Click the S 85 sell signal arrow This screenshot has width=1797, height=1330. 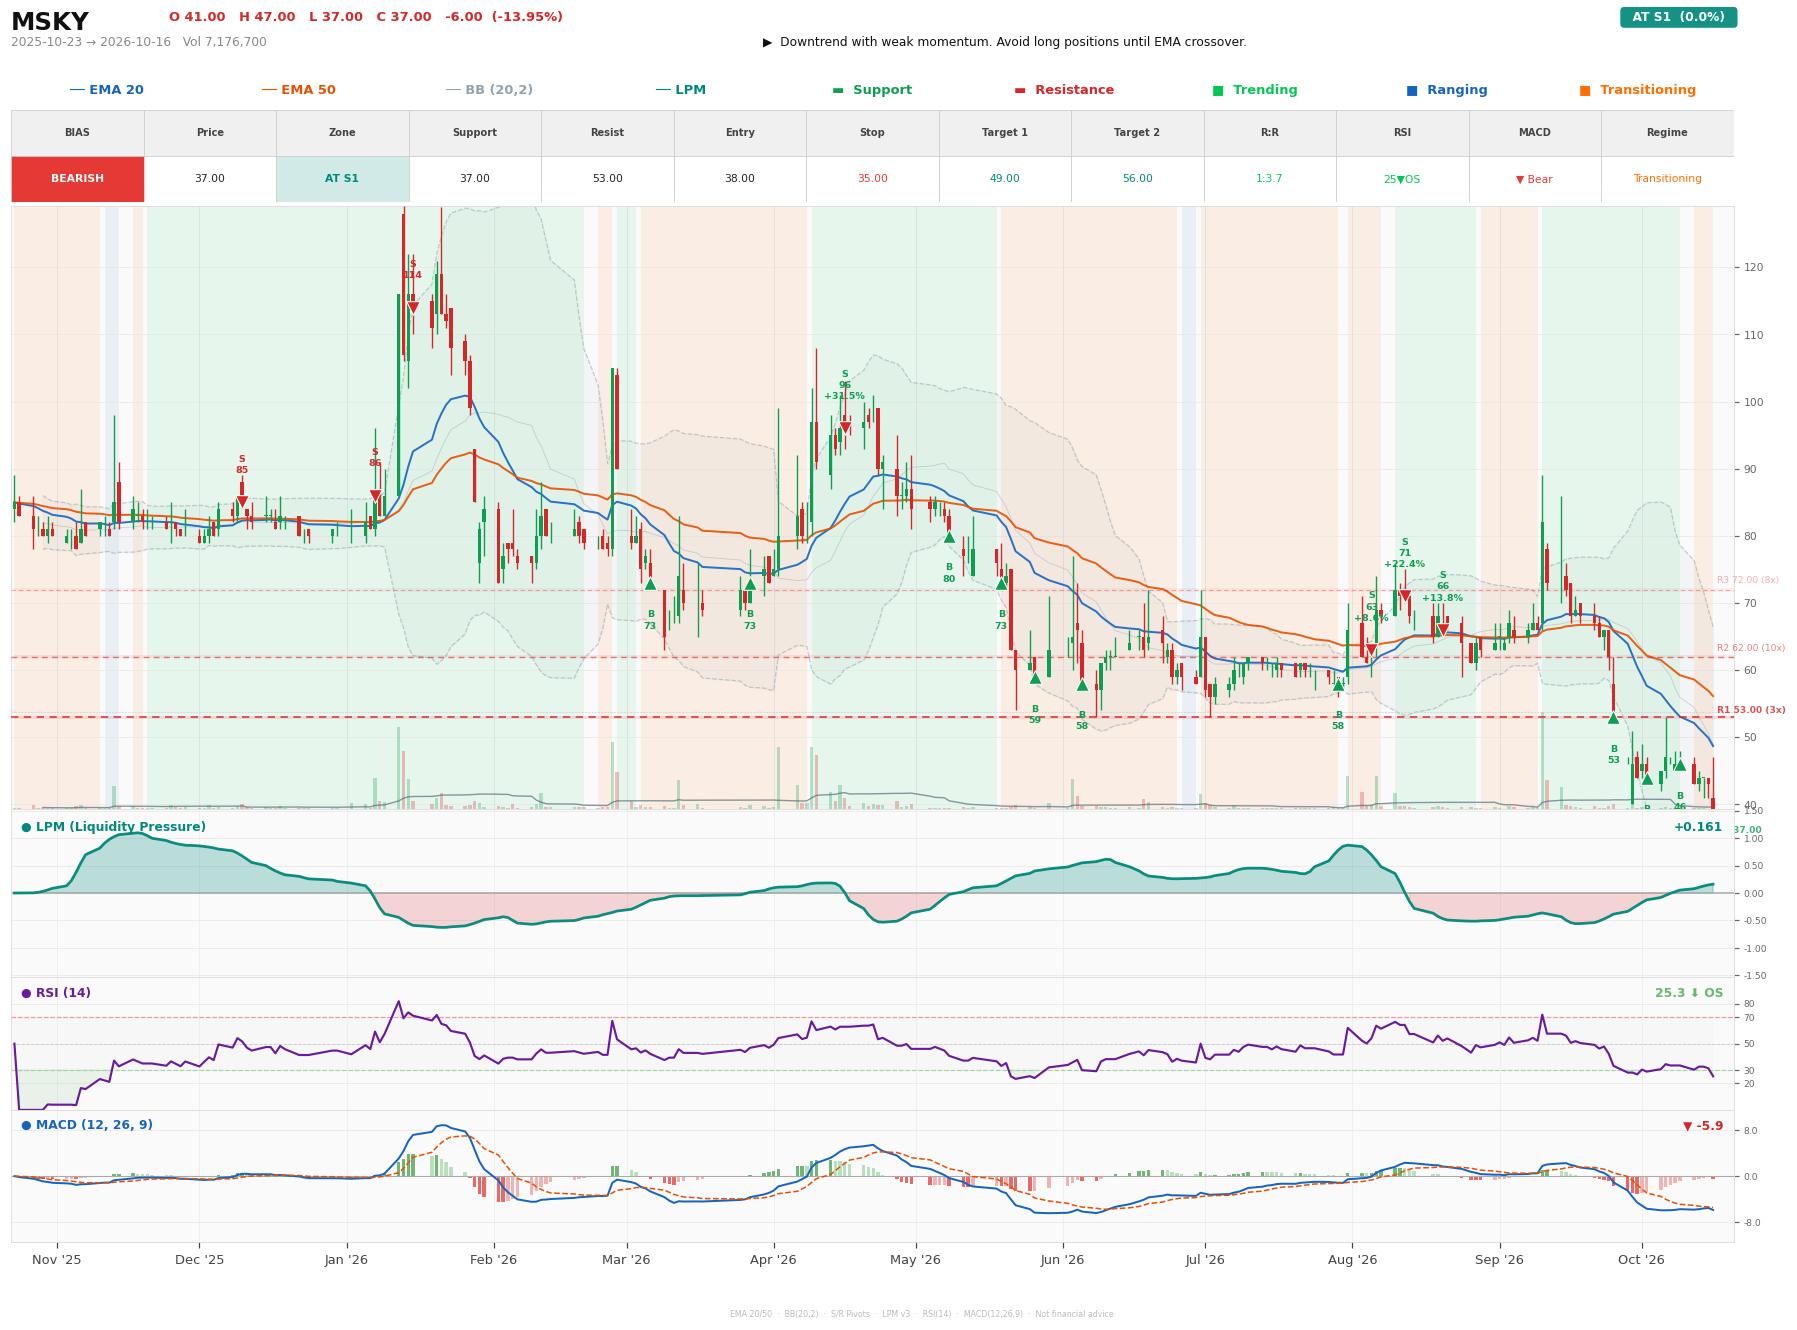click(x=242, y=502)
